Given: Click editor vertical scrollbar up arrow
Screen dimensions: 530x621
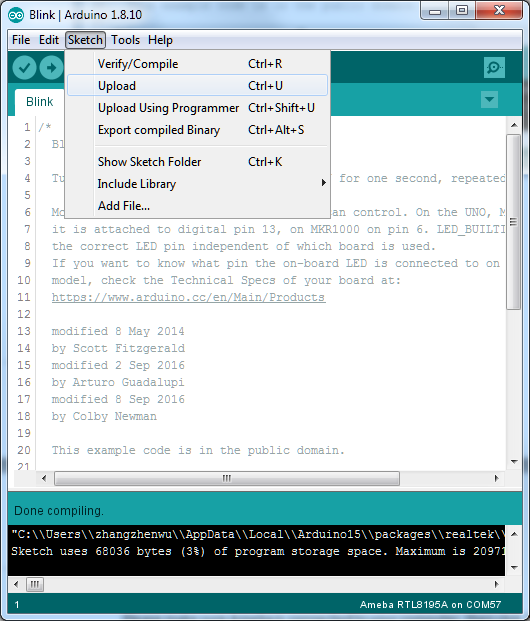Looking at the screenshot, I should click(514, 125).
